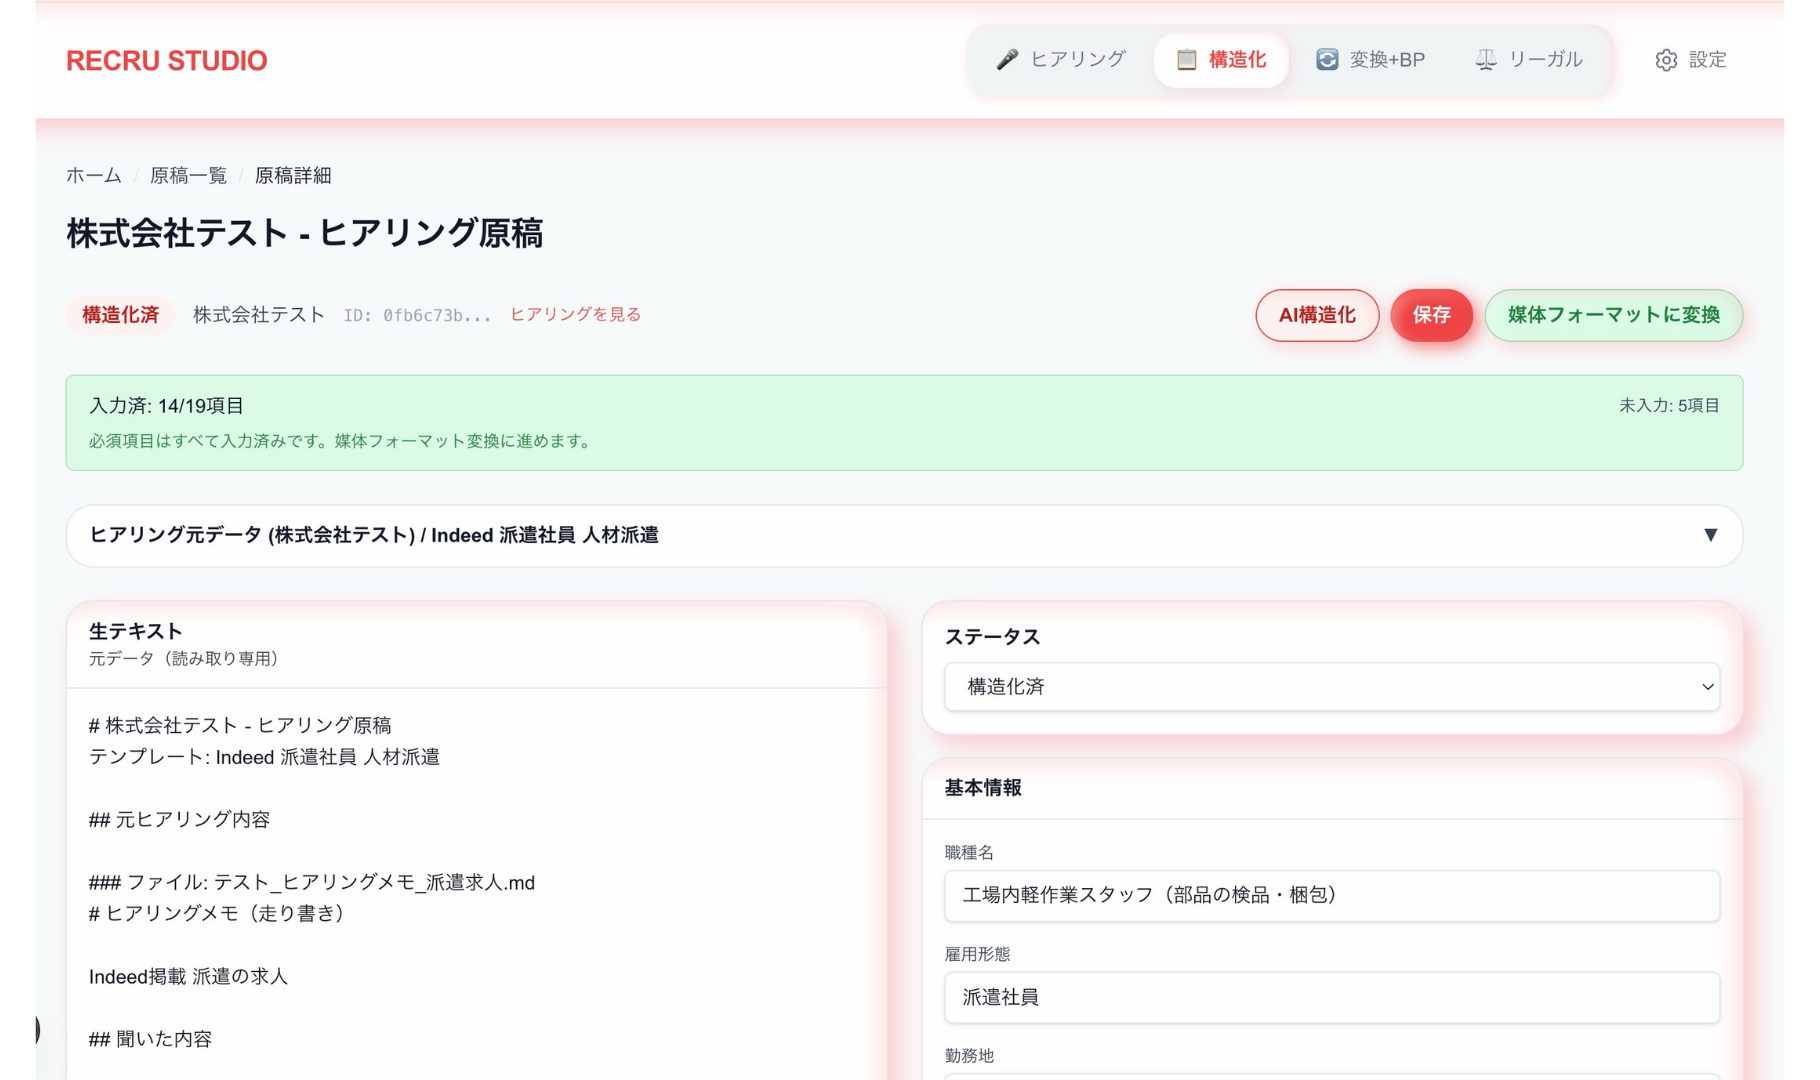Image resolution: width=1820 pixels, height=1080 pixels.
Task: Click the AI構造化 button
Action: coord(1317,315)
